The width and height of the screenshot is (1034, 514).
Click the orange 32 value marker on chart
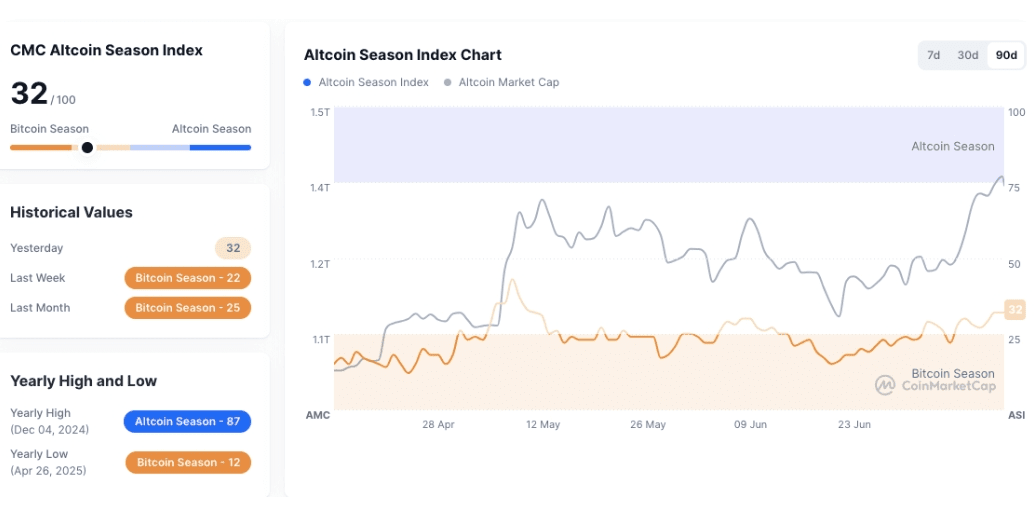click(1015, 310)
